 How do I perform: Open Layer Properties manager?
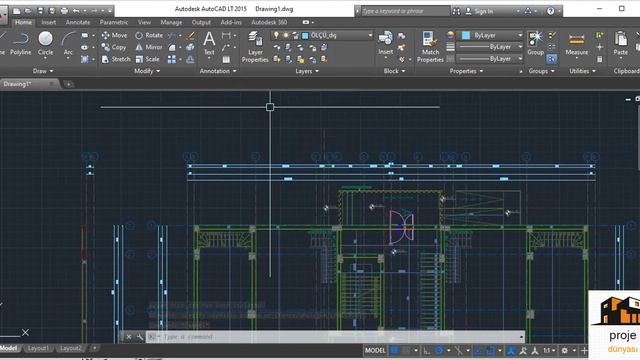(x=255, y=47)
